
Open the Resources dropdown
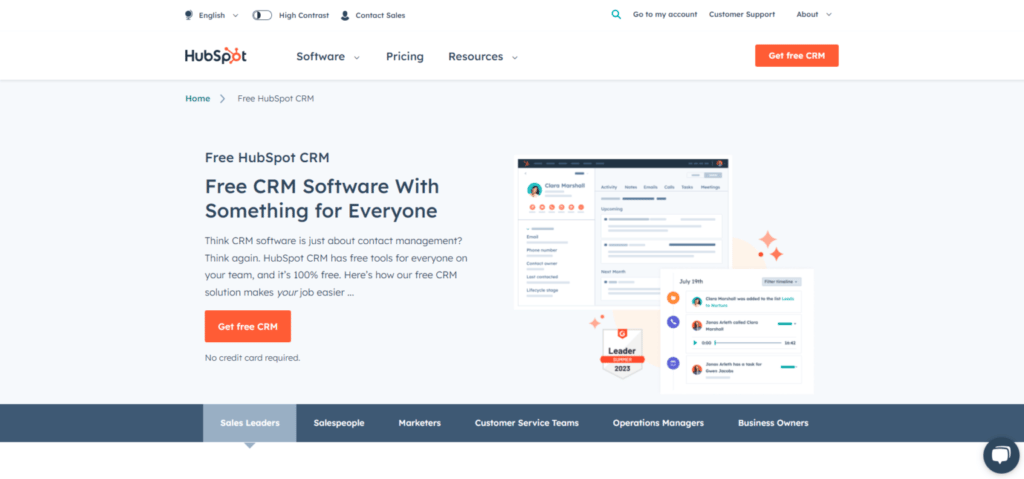482,57
